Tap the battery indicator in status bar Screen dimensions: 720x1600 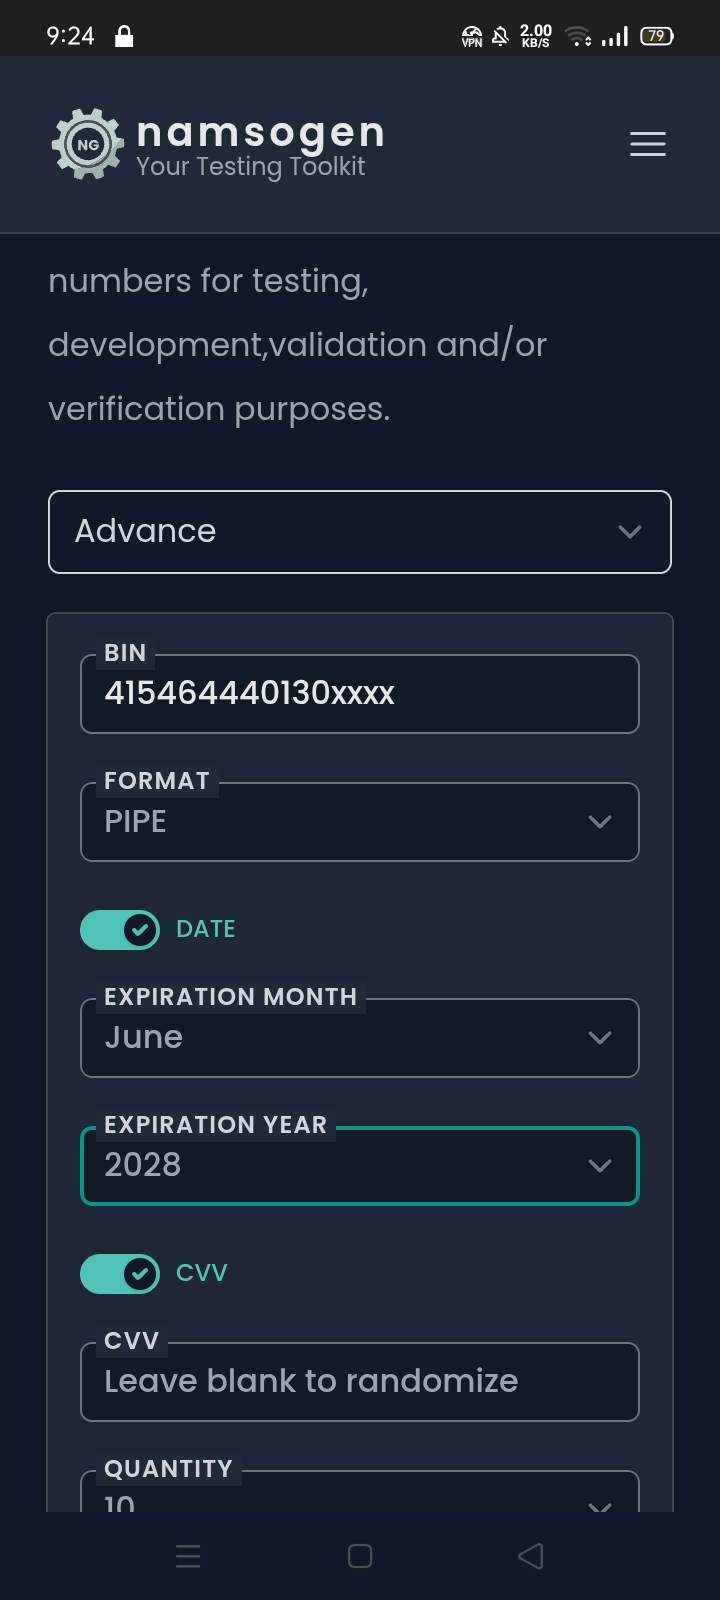click(x=657, y=36)
